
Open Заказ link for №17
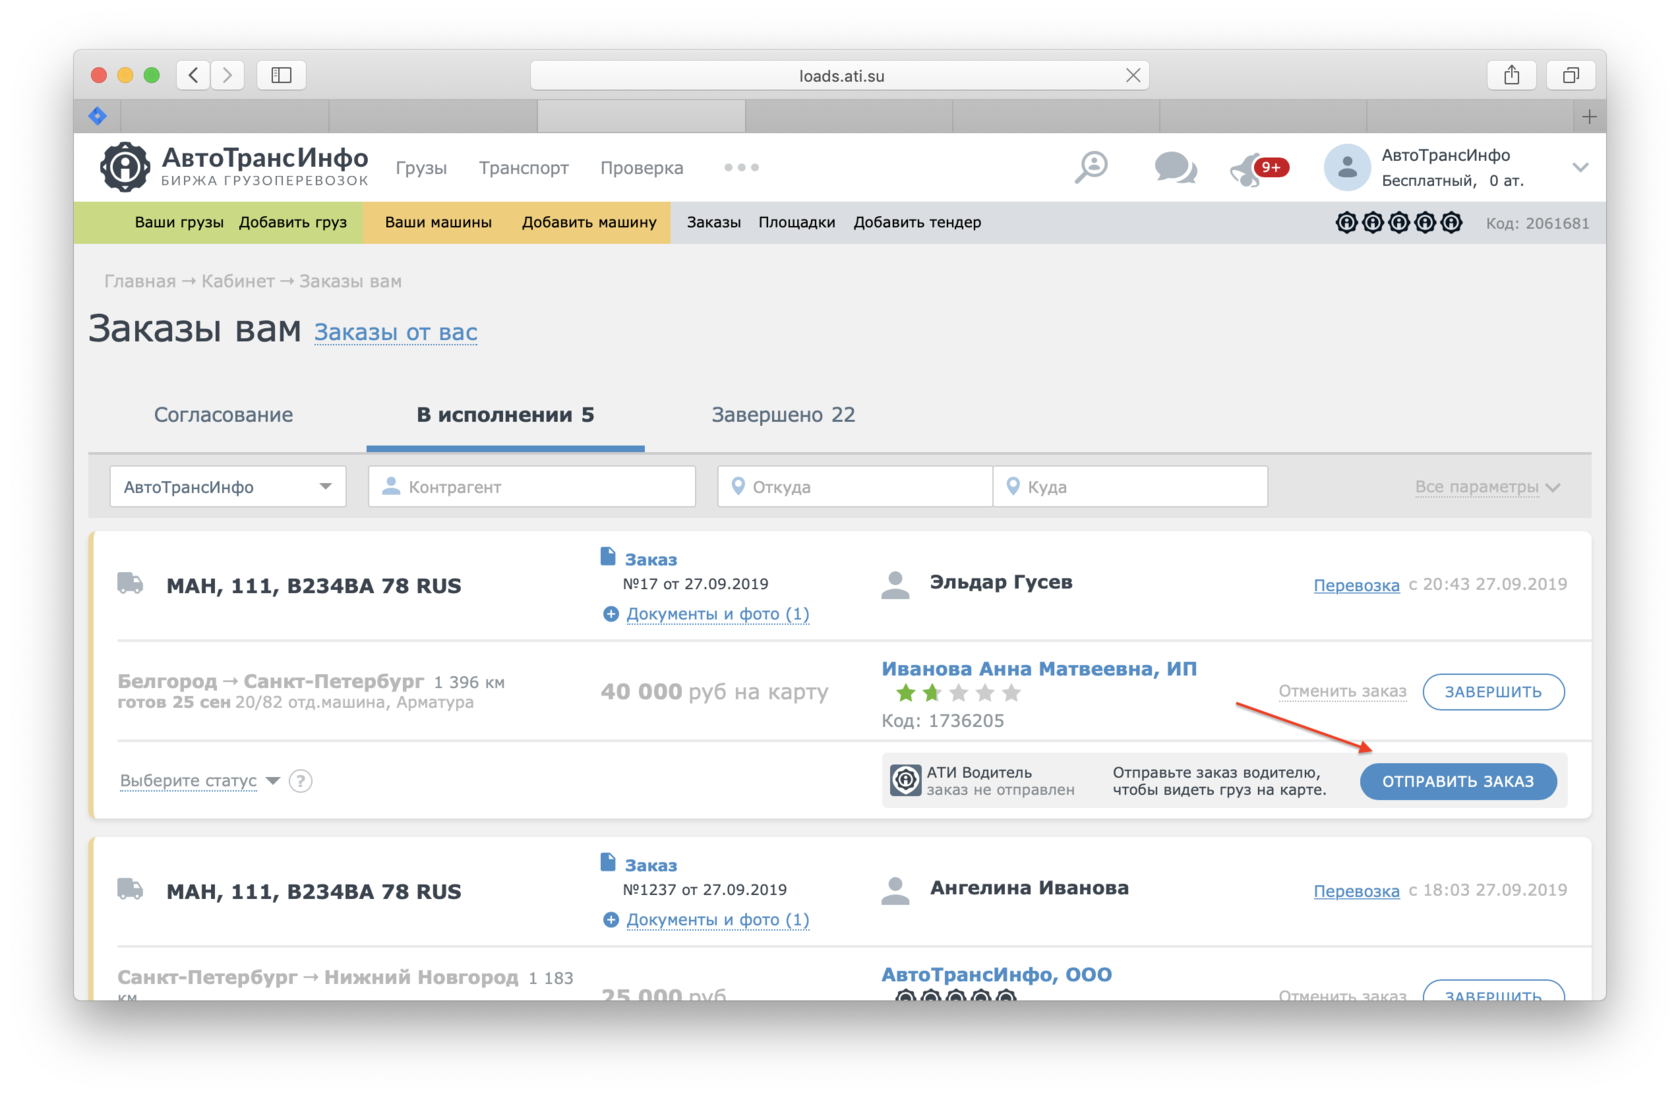[x=651, y=560]
